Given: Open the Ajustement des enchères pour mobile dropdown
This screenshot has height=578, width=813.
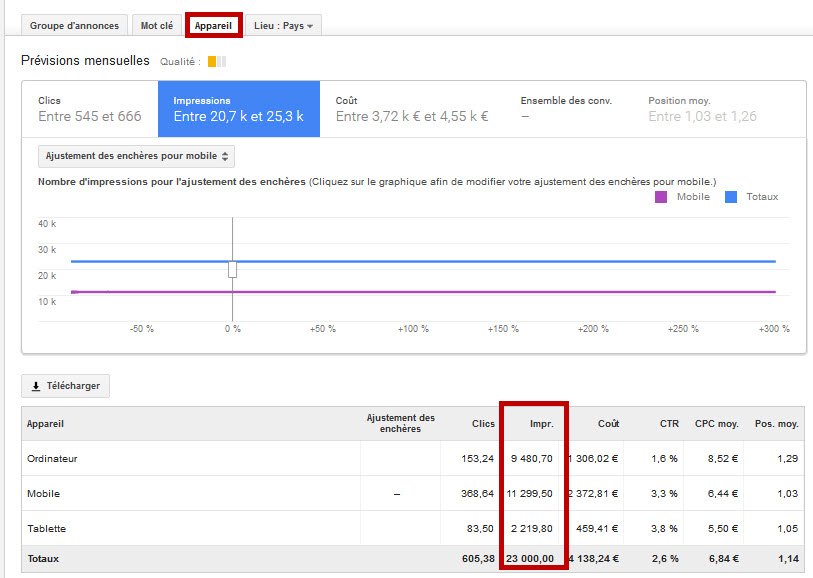Looking at the screenshot, I should tap(136, 156).
